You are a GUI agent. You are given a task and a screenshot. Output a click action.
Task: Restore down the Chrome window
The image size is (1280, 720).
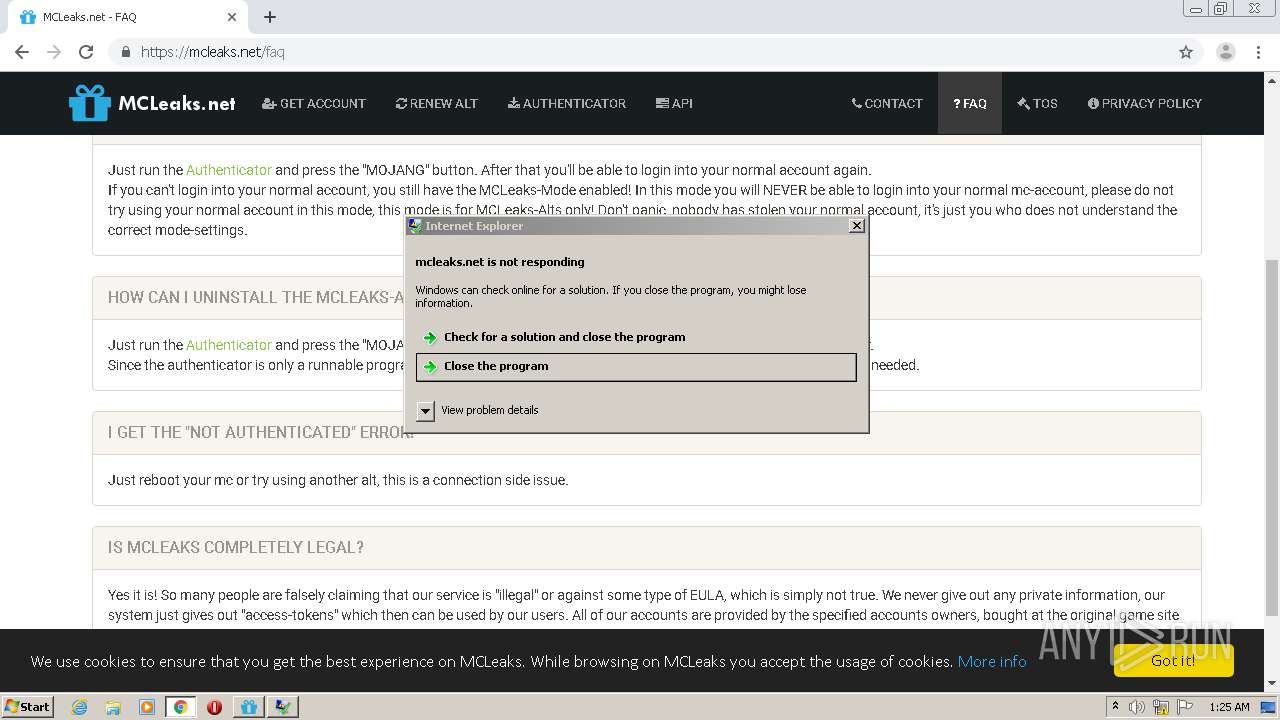[x=1222, y=9]
